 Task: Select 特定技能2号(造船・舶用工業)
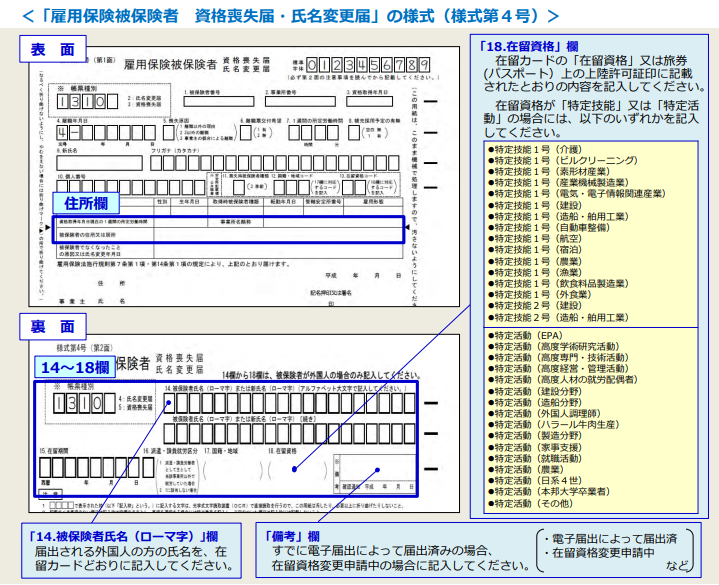[x=558, y=317]
